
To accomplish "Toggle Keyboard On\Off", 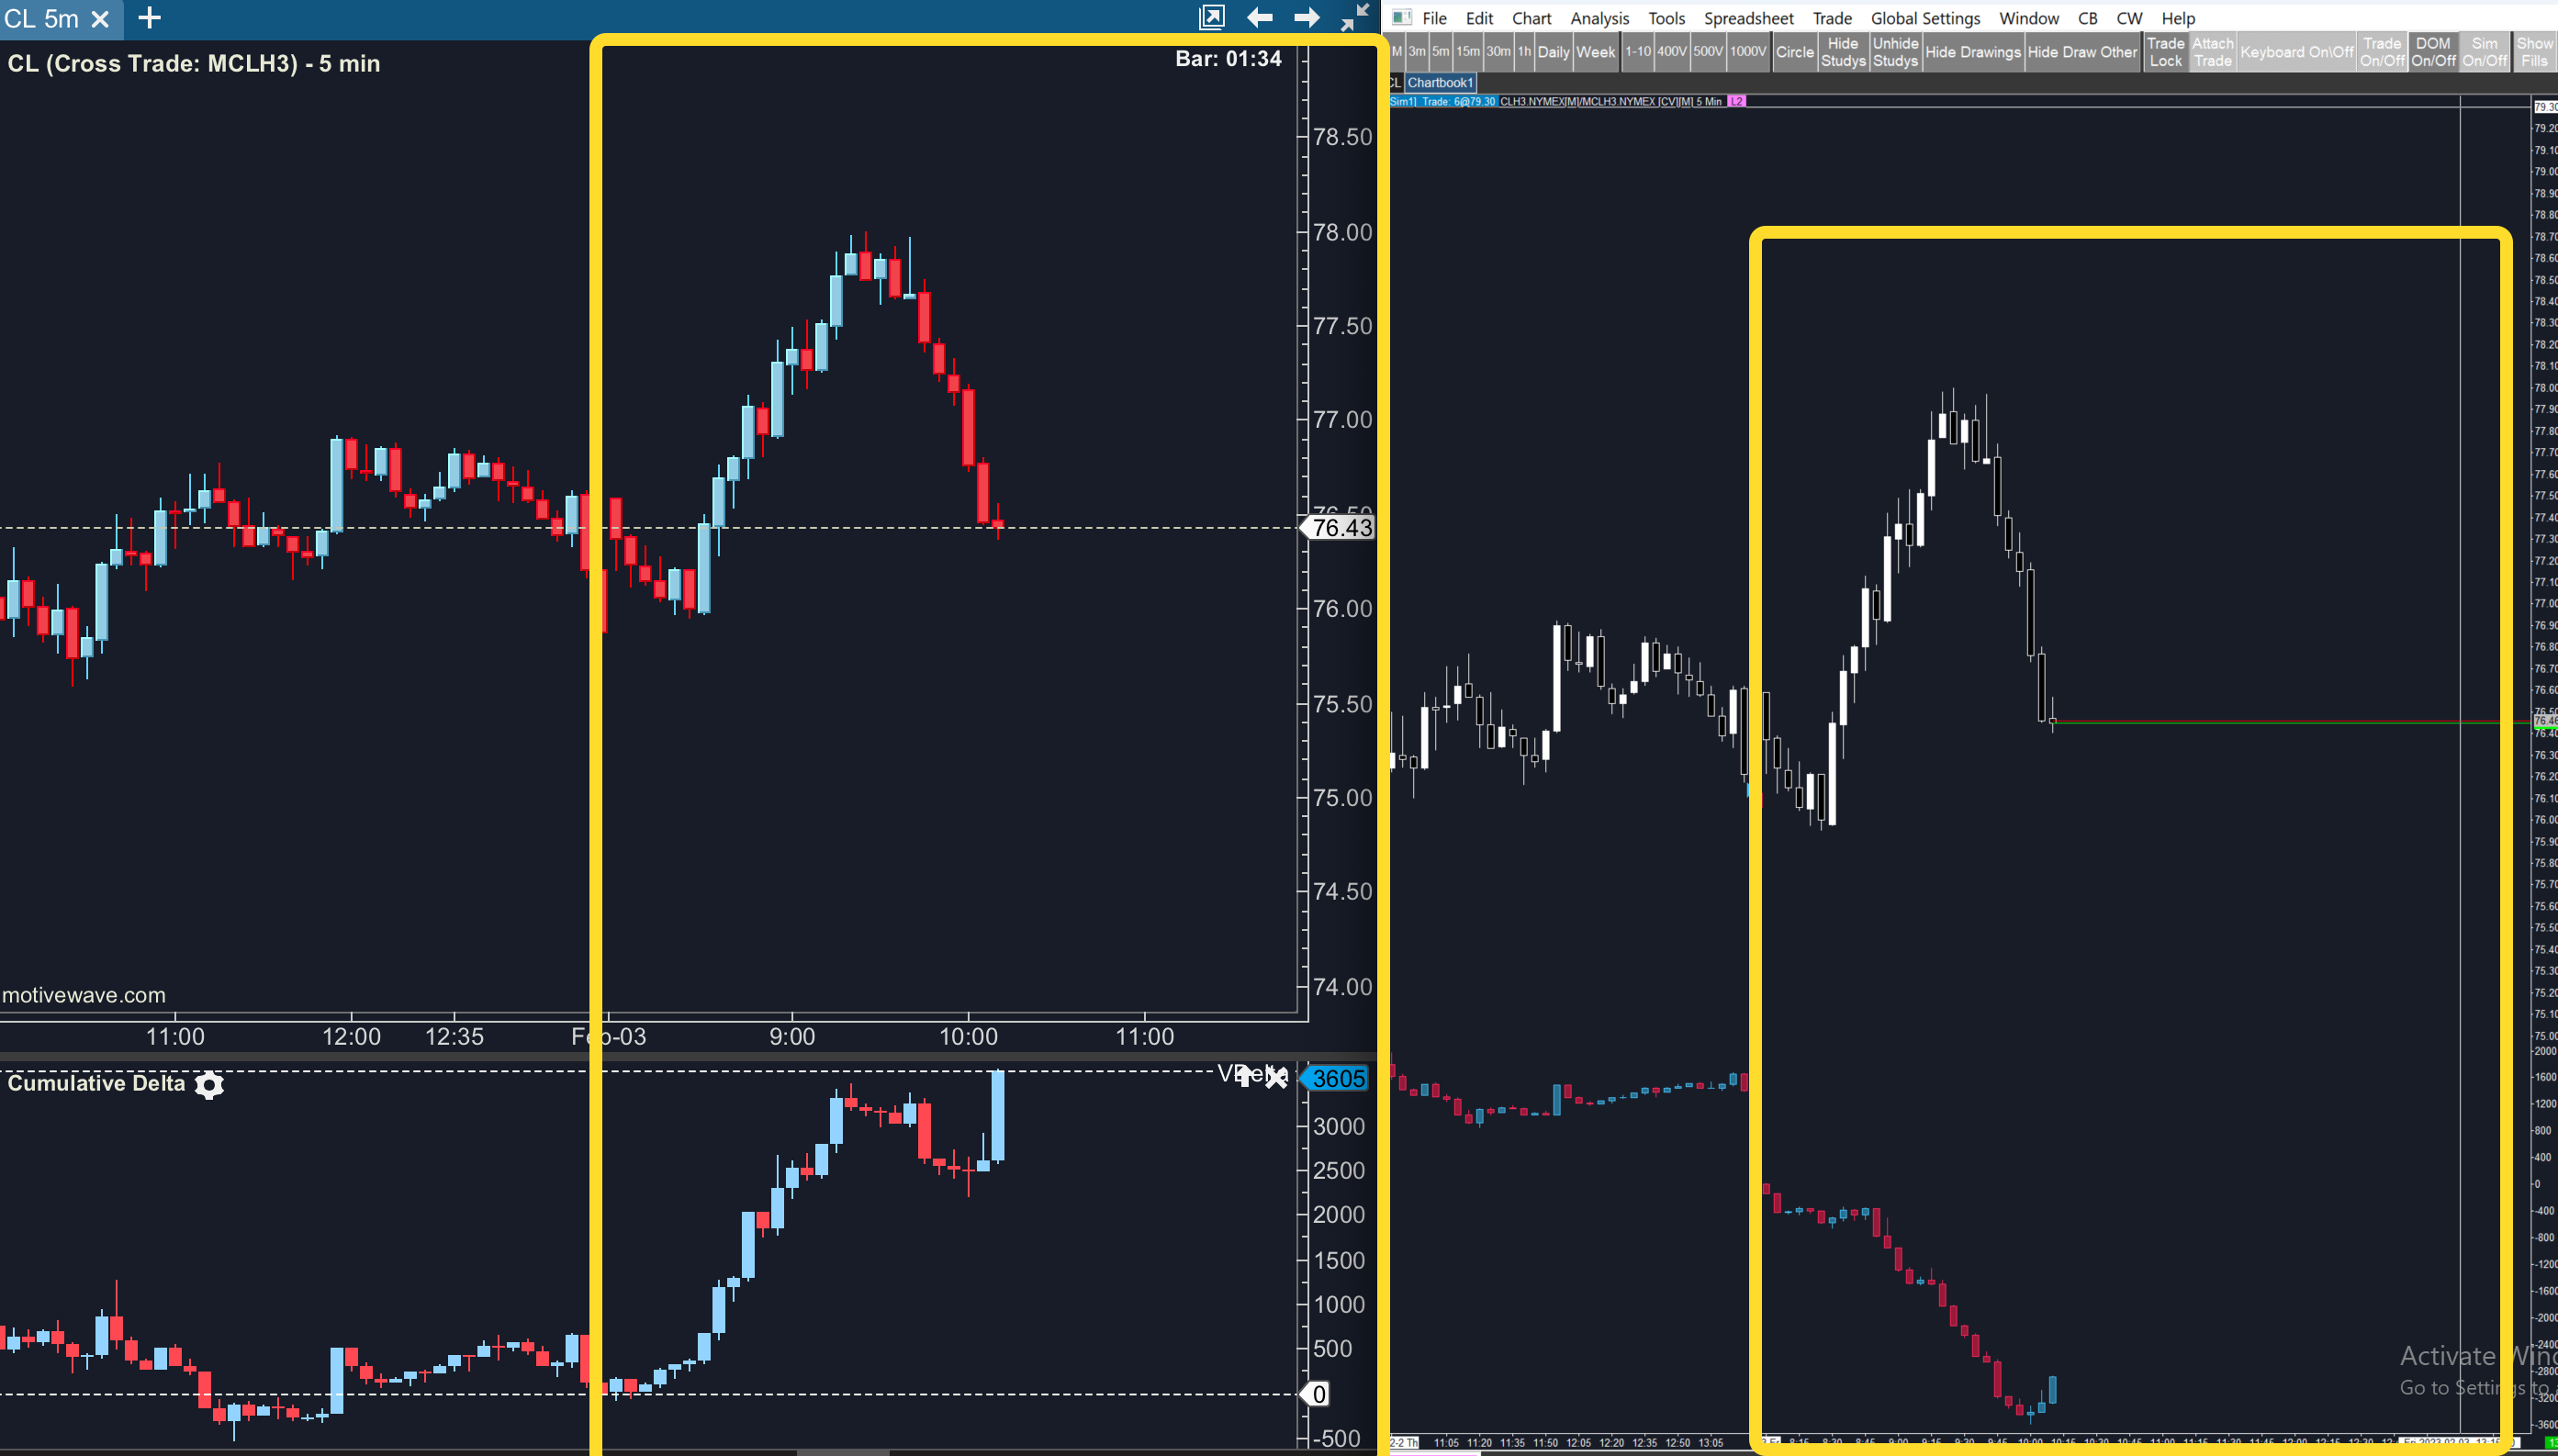I will pyautogui.click(x=2297, y=52).
